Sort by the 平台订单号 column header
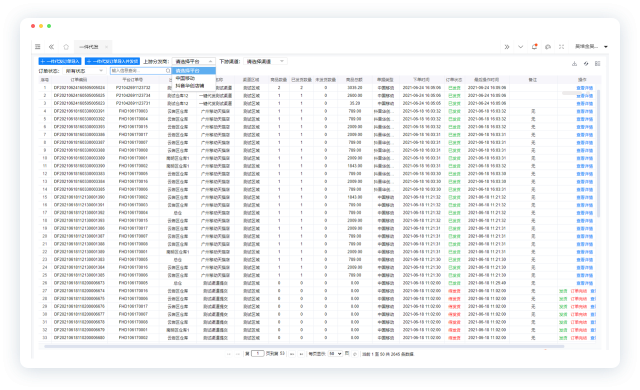Screen dimensions: 640x390 133,80
